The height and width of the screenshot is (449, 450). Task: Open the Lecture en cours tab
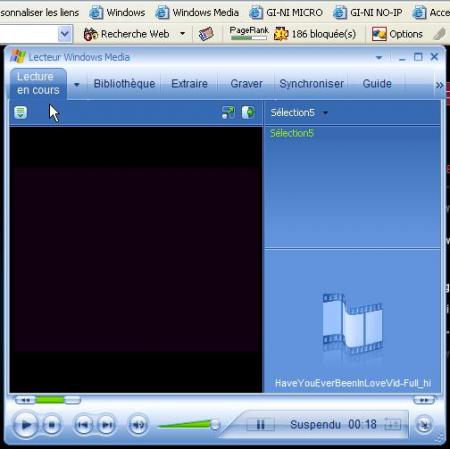coord(38,83)
